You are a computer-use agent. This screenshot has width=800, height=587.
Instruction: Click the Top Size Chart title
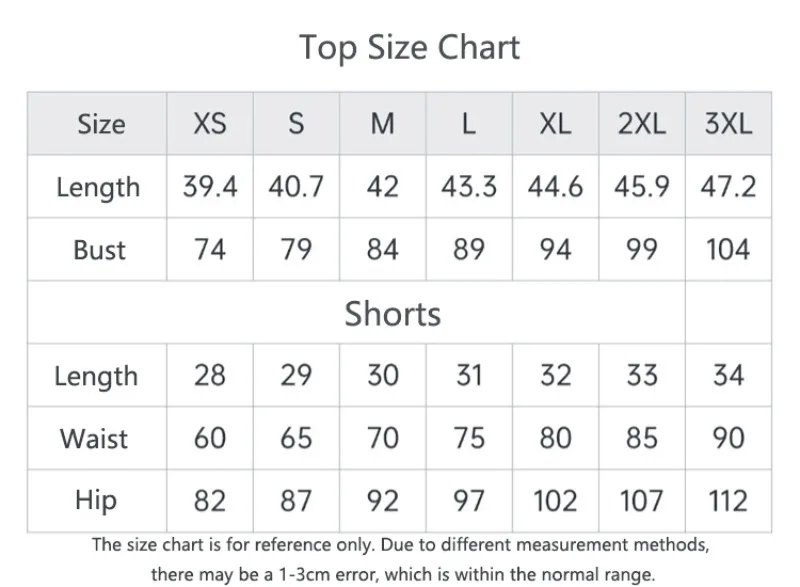[409, 48]
